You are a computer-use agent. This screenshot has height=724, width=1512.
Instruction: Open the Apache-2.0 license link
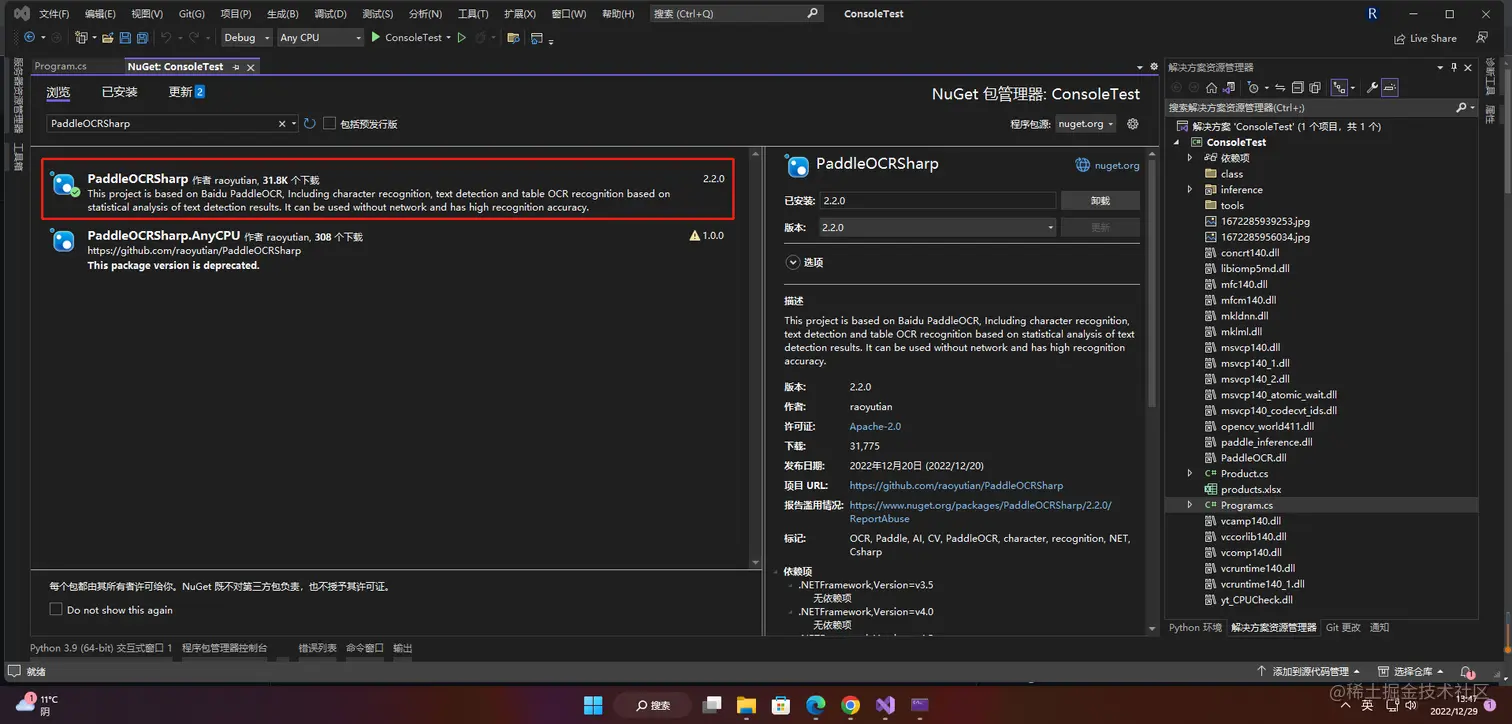[x=875, y=427]
